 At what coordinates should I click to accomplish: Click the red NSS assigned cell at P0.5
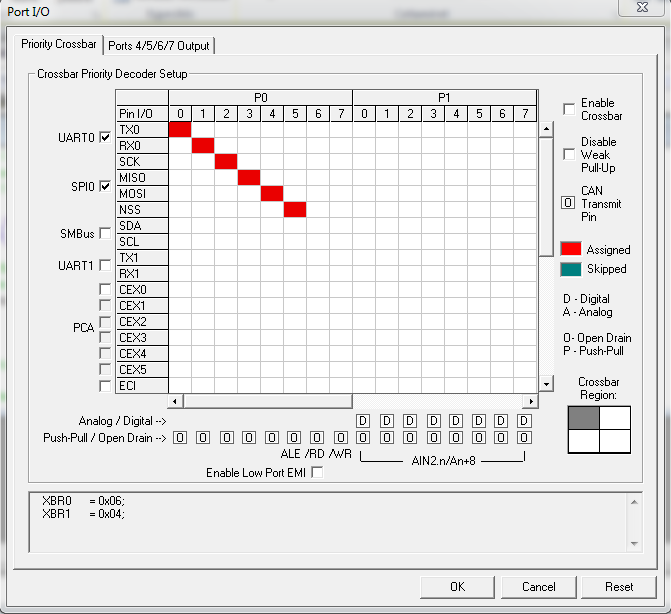tap(295, 210)
